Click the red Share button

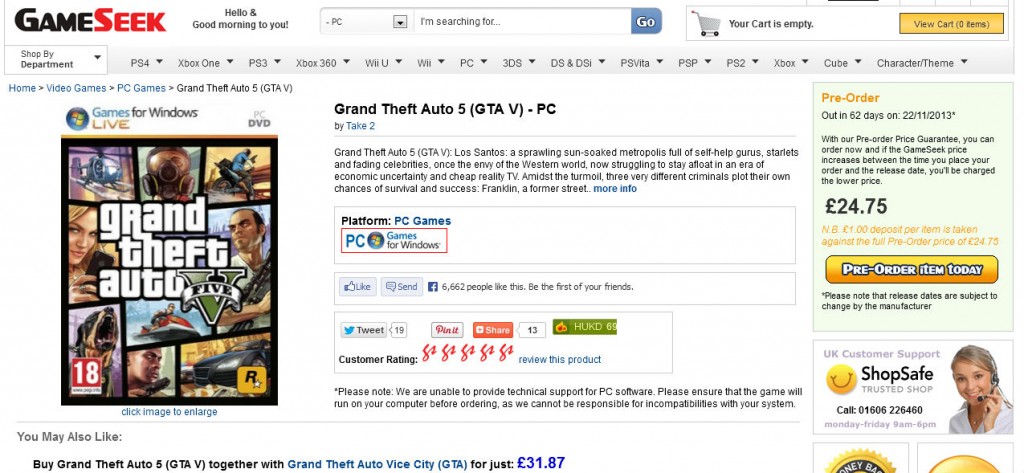492,330
